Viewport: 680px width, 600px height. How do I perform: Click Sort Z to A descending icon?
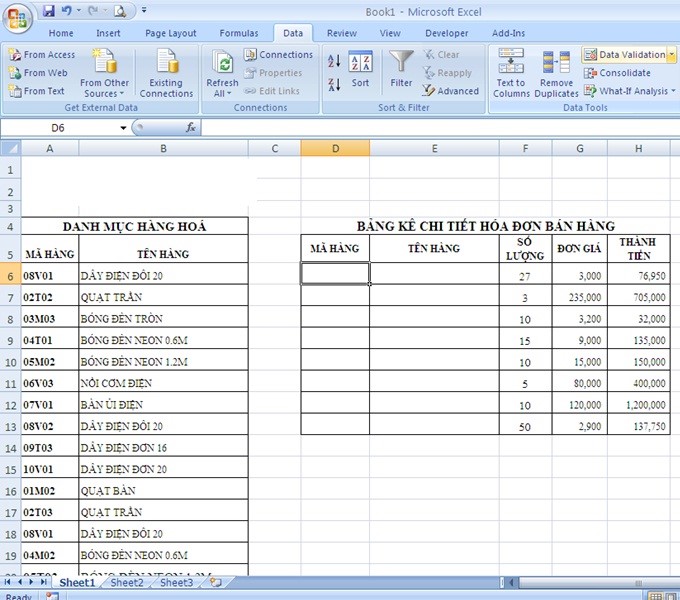334,85
